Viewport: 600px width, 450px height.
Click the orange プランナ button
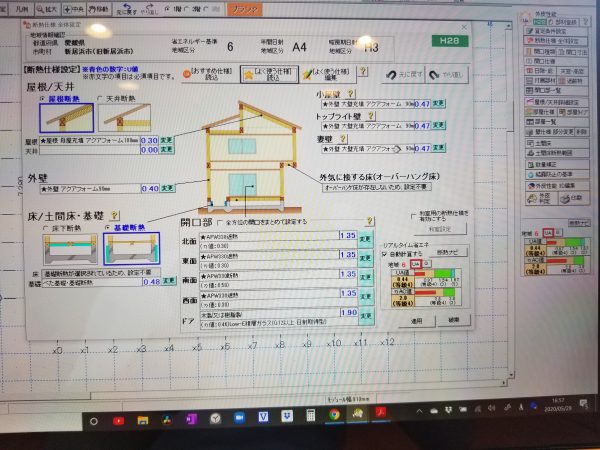coord(245,9)
